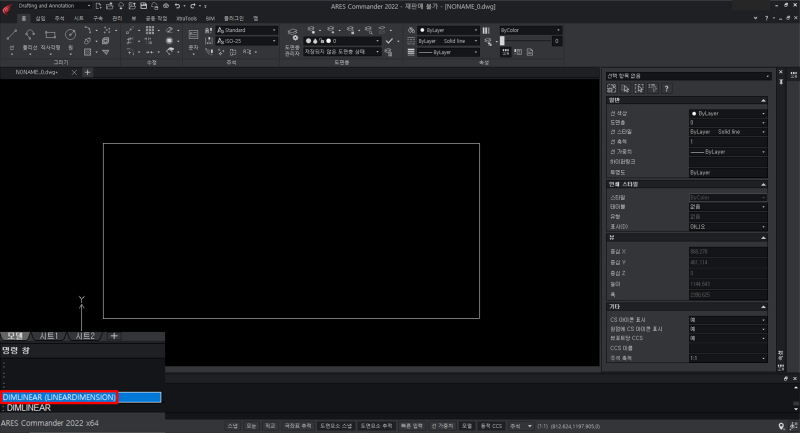Add a new drawing tab with plus button
Image resolution: width=800 pixels, height=433 pixels.
(x=87, y=72)
